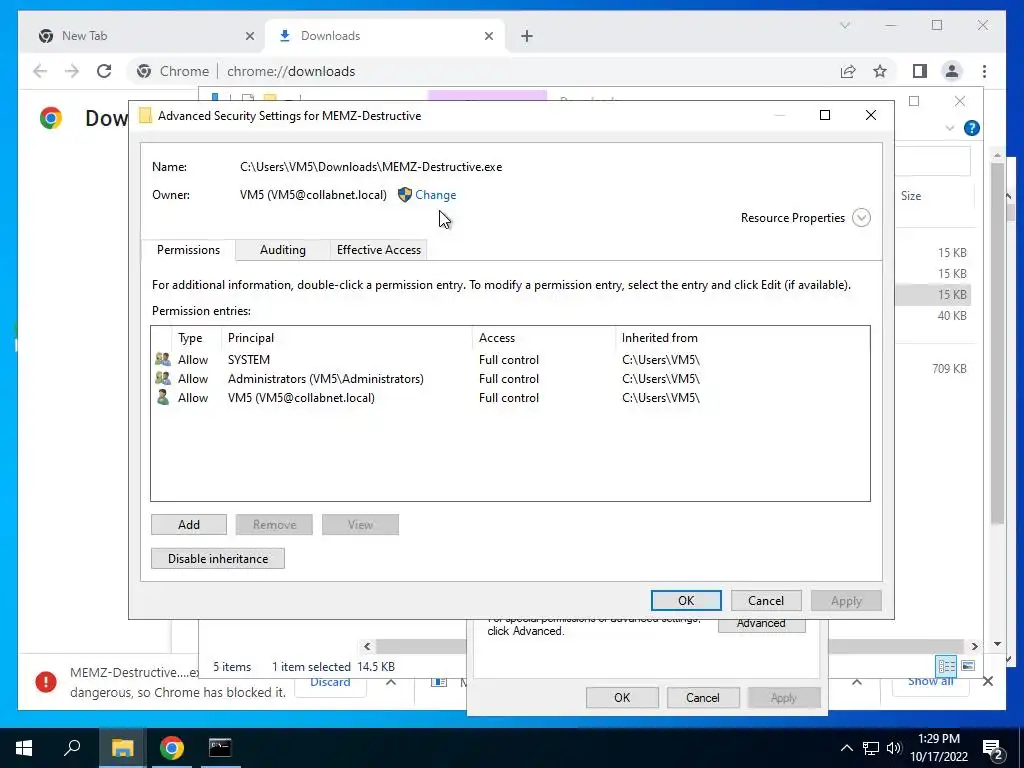Image resolution: width=1024 pixels, height=768 pixels.
Task: Click Cancel in the Properties window
Action: point(702,697)
